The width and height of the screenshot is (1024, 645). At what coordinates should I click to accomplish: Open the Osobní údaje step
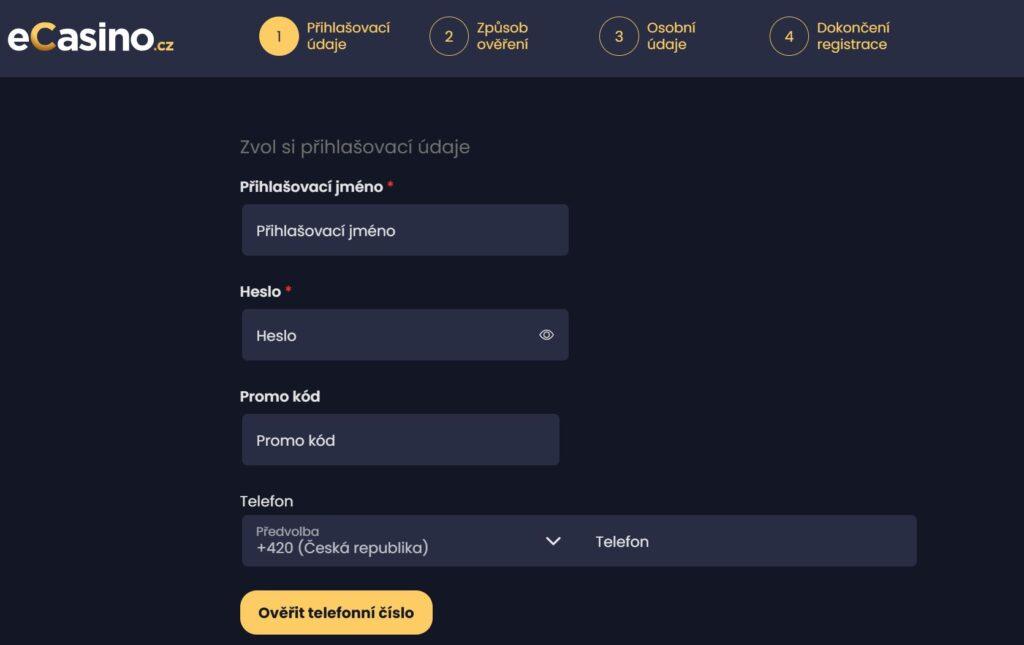[671, 37]
